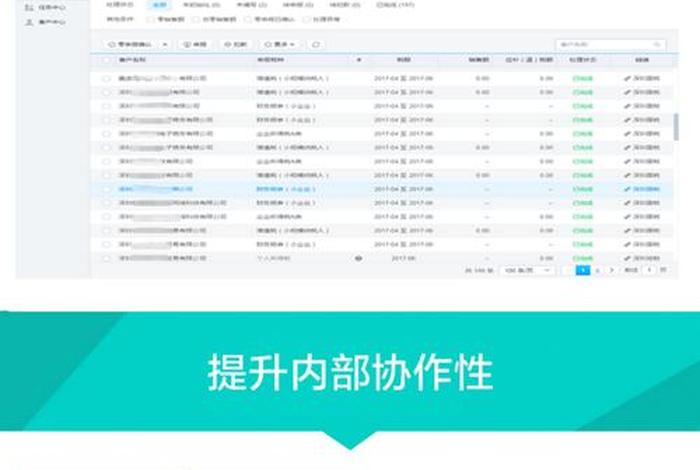Tick the fourth filter-condition checkbox

click(x=306, y=19)
